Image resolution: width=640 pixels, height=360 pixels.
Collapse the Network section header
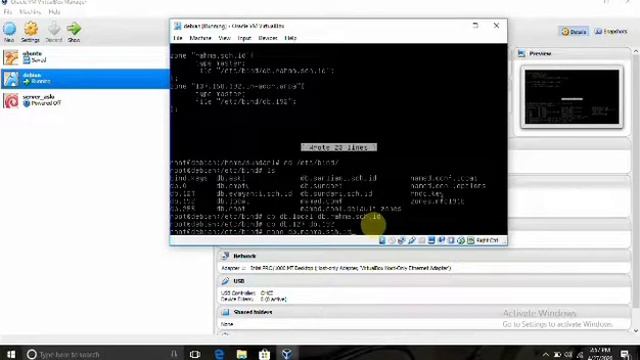[x=424, y=256]
